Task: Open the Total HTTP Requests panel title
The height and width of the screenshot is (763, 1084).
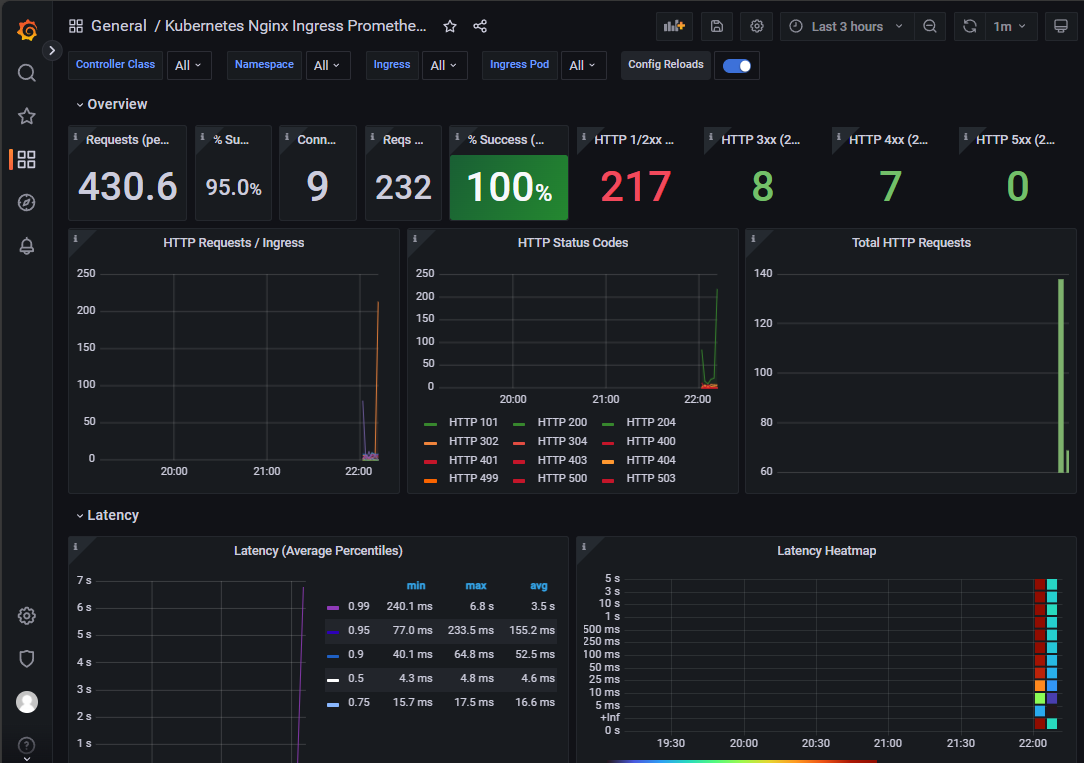Action: [x=911, y=243]
